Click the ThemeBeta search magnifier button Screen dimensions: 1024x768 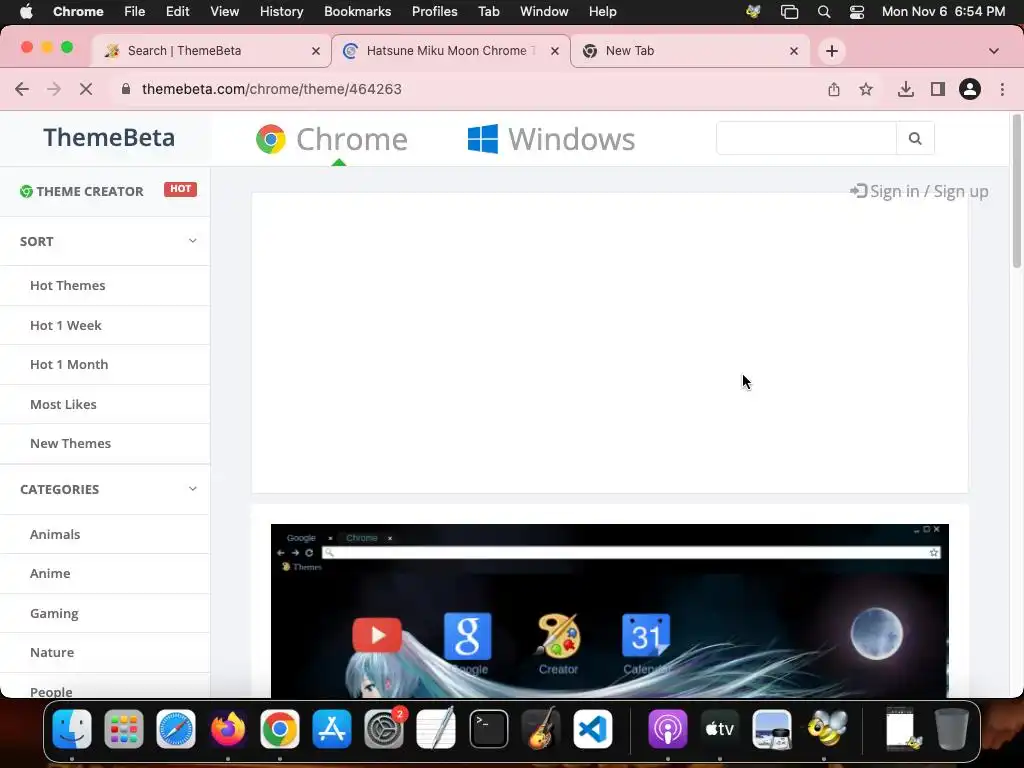pyautogui.click(x=915, y=138)
